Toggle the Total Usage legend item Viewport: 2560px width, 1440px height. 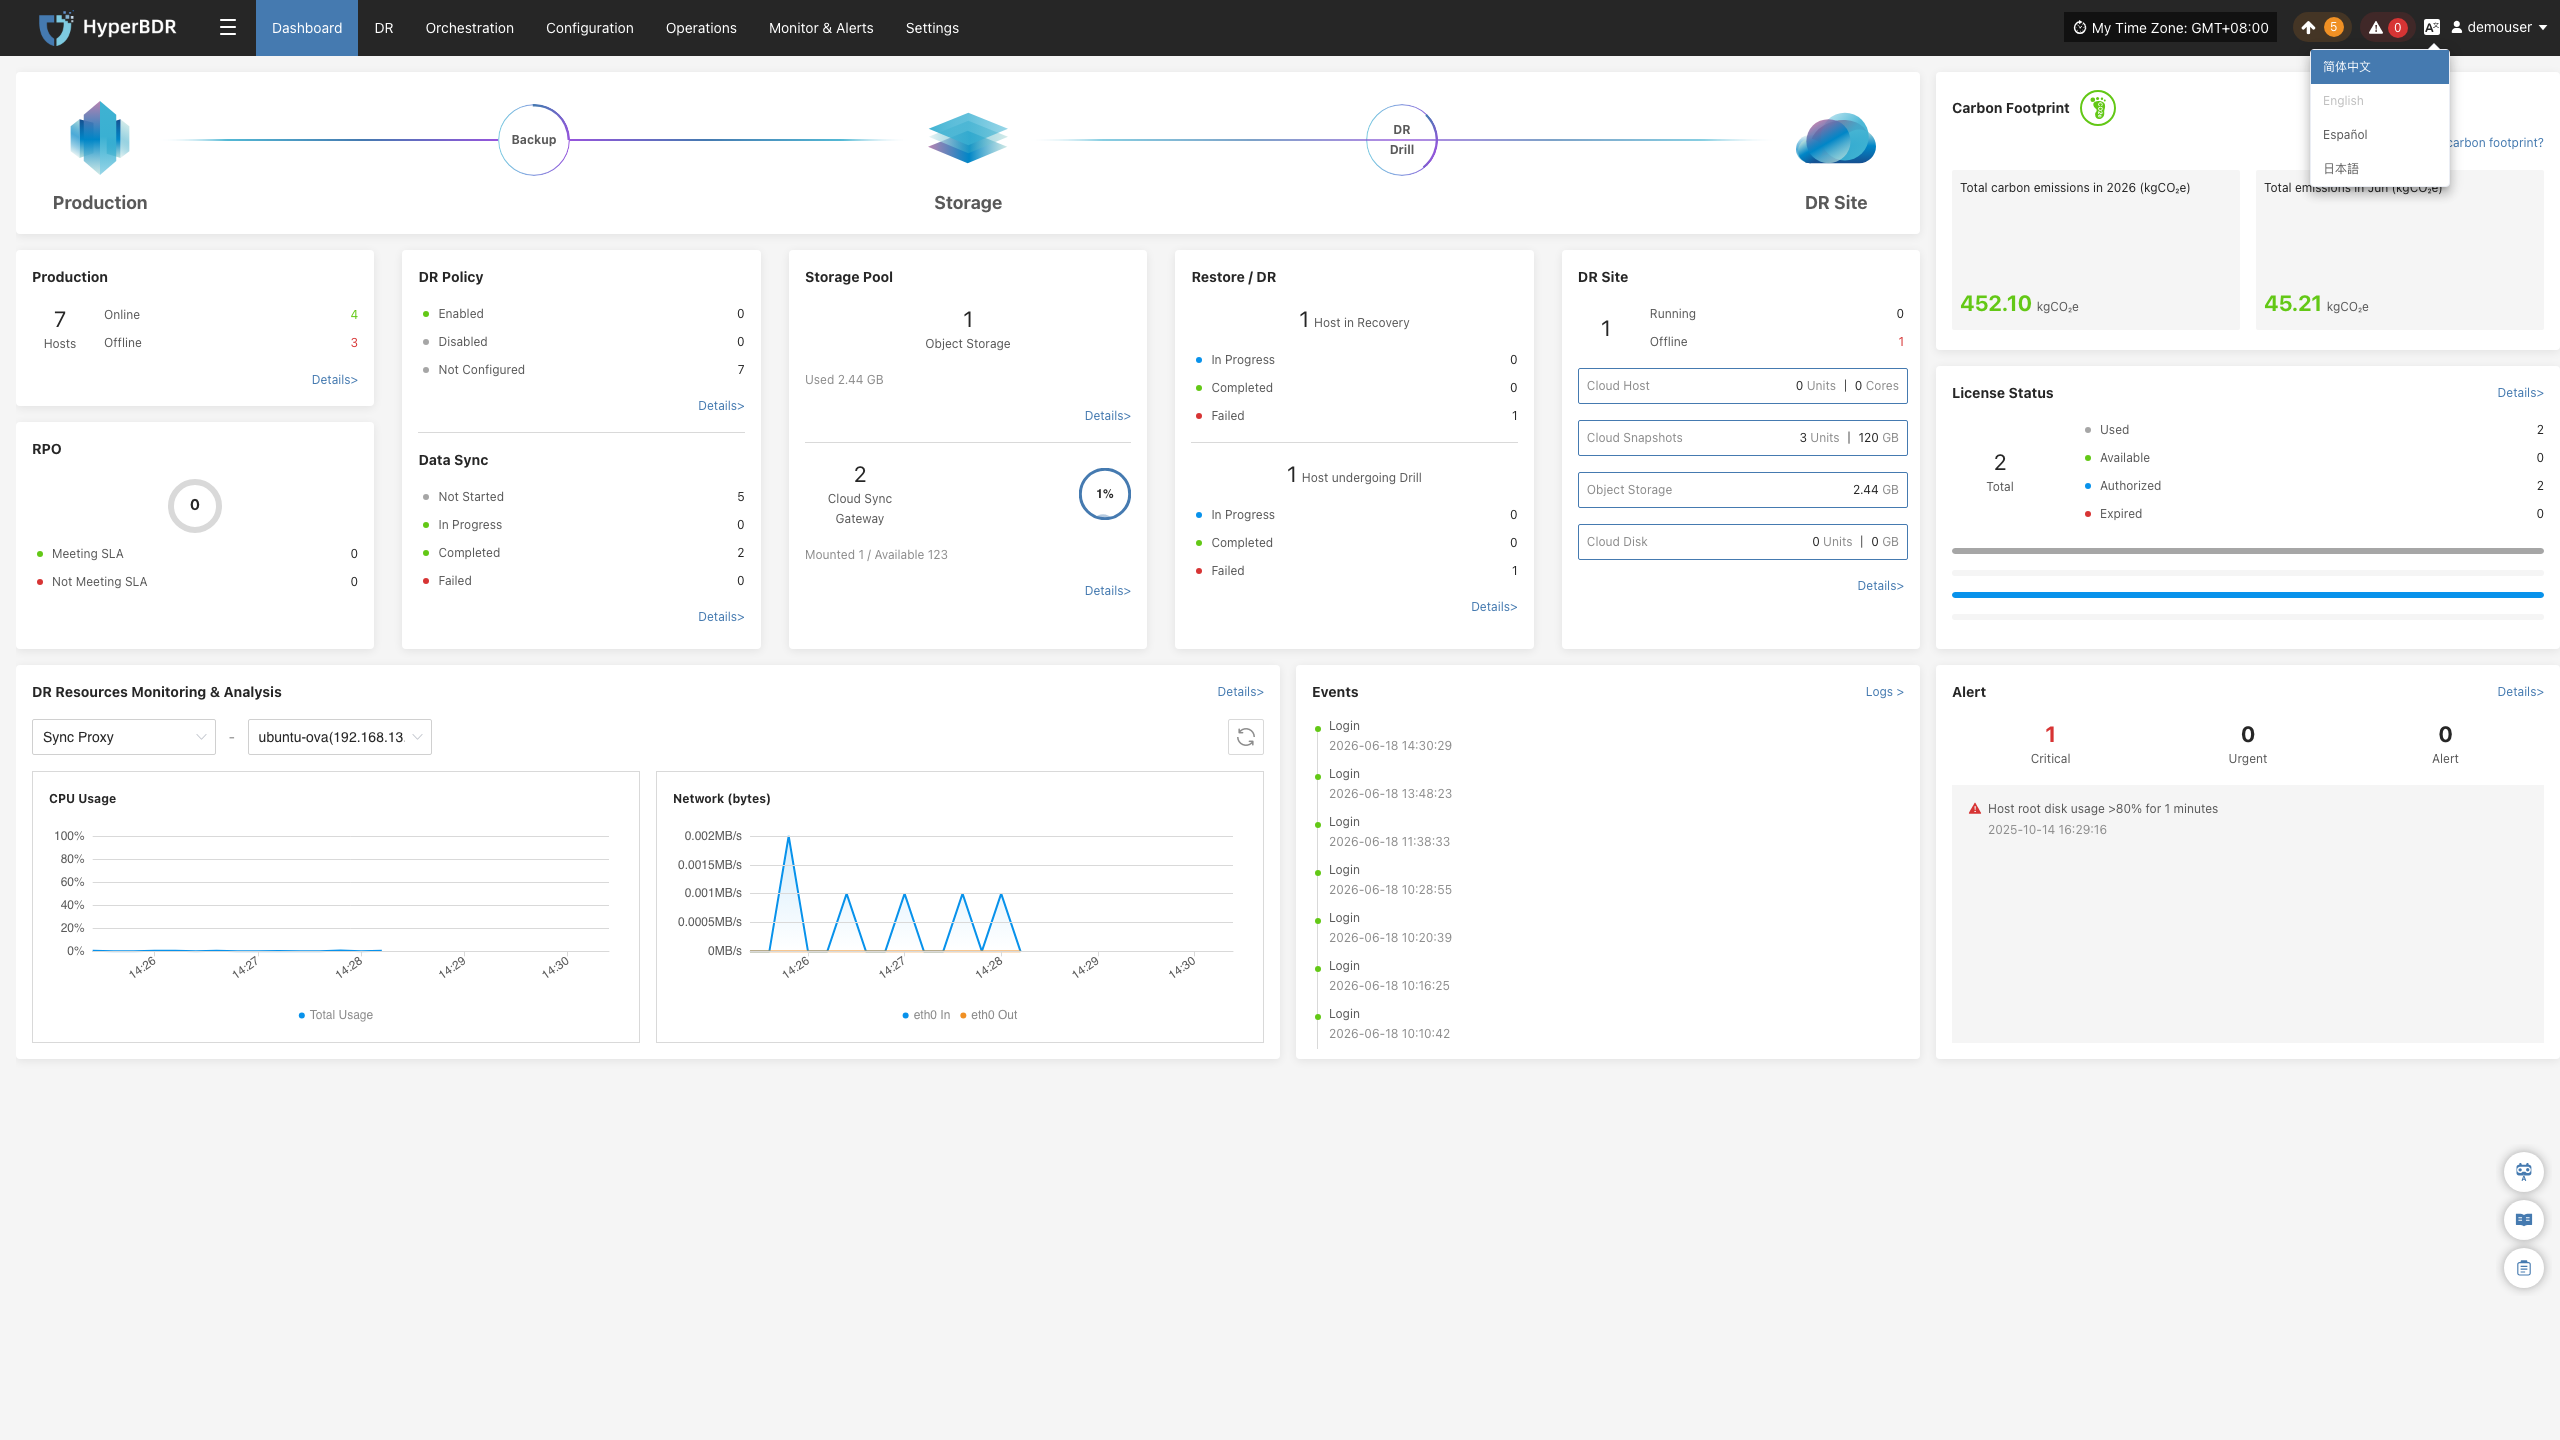pyautogui.click(x=336, y=1015)
